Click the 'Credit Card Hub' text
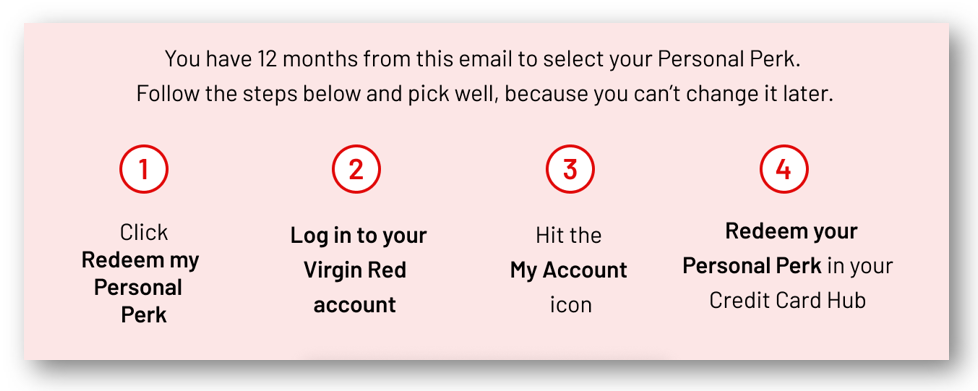Viewport: 978px width, 391px height. pyautogui.click(x=787, y=301)
